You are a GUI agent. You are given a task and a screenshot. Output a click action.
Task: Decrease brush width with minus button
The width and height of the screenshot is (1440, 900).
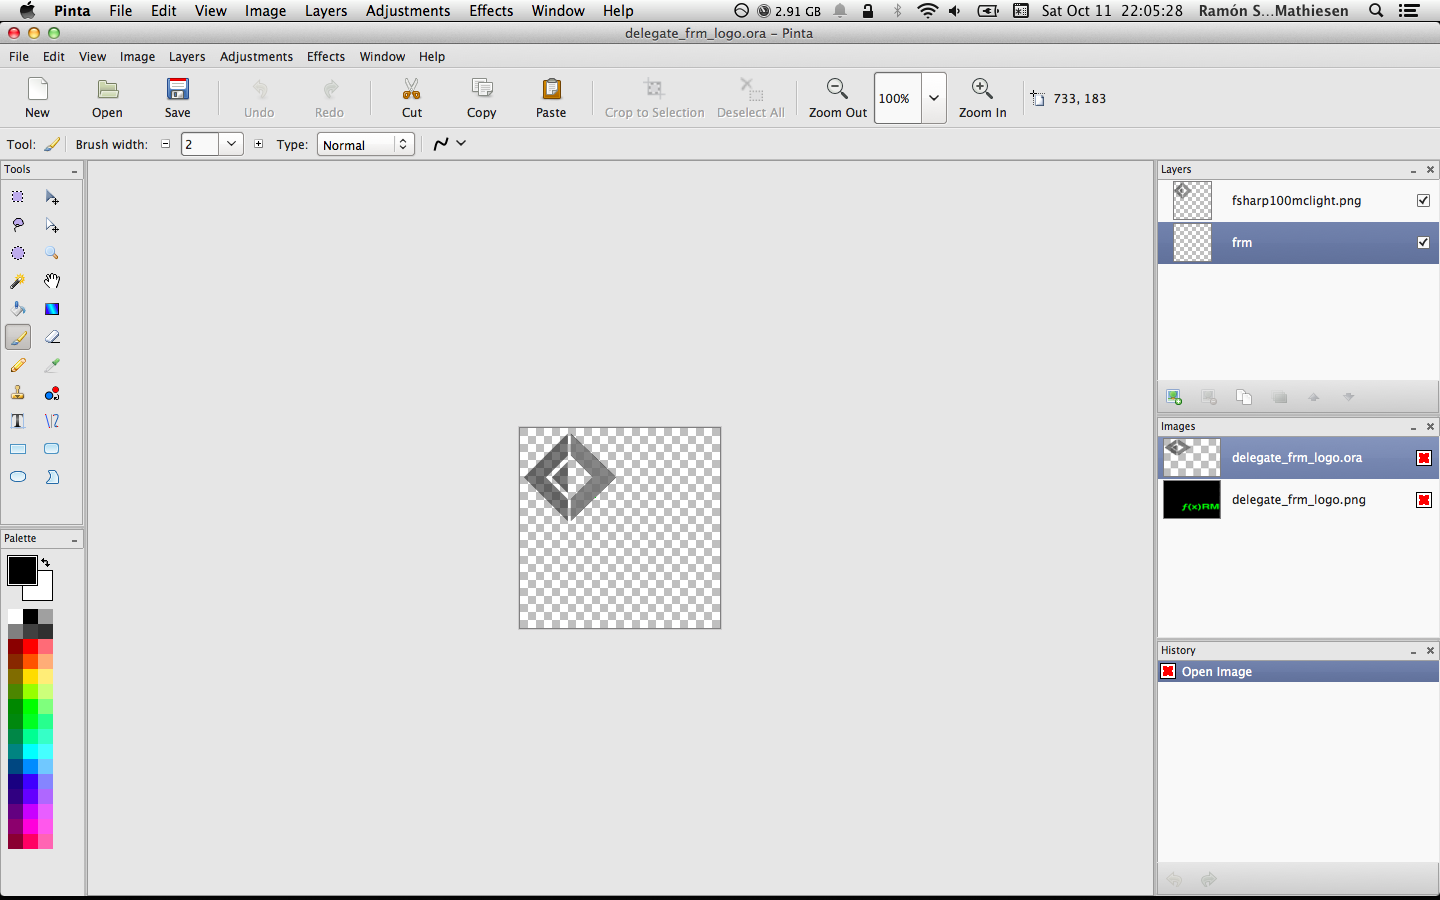(166, 144)
